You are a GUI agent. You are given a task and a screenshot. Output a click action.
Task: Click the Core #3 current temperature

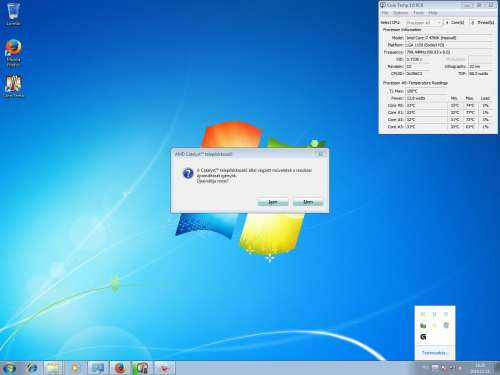click(426, 127)
